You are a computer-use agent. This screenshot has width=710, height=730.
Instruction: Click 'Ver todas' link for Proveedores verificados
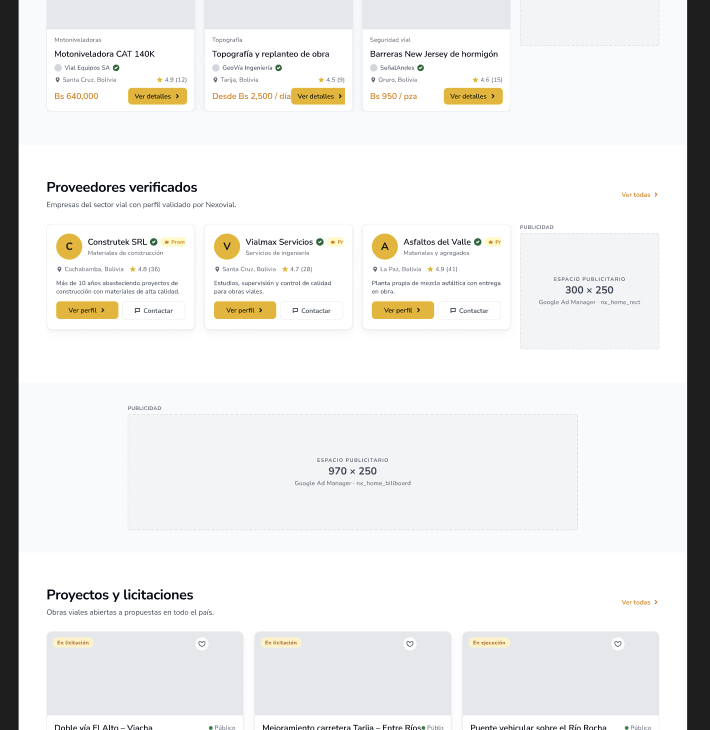click(x=640, y=195)
